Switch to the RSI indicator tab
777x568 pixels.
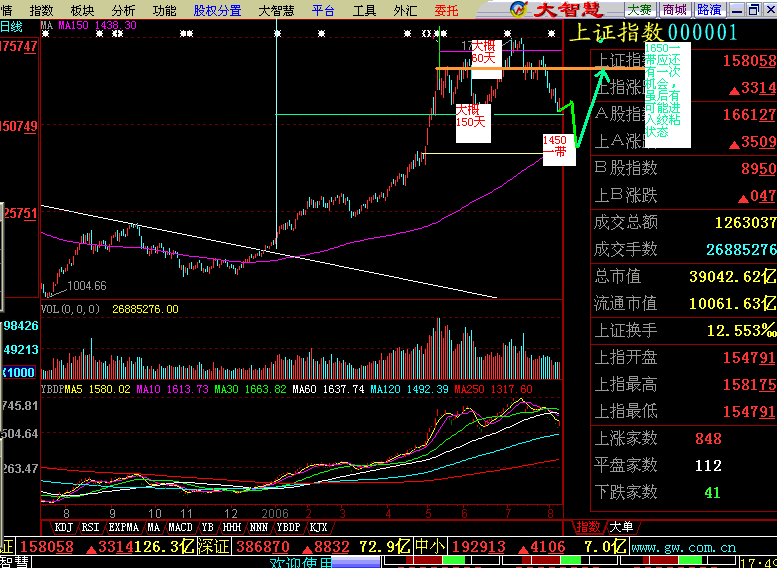point(90,527)
